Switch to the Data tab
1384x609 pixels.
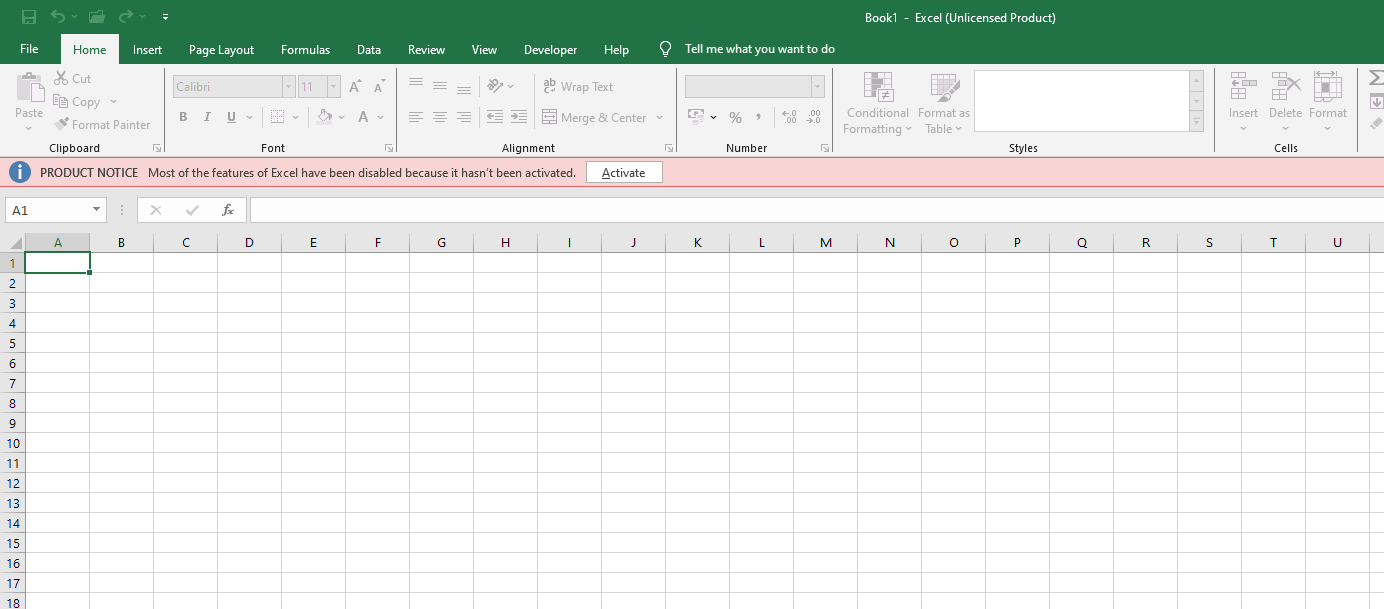click(369, 49)
